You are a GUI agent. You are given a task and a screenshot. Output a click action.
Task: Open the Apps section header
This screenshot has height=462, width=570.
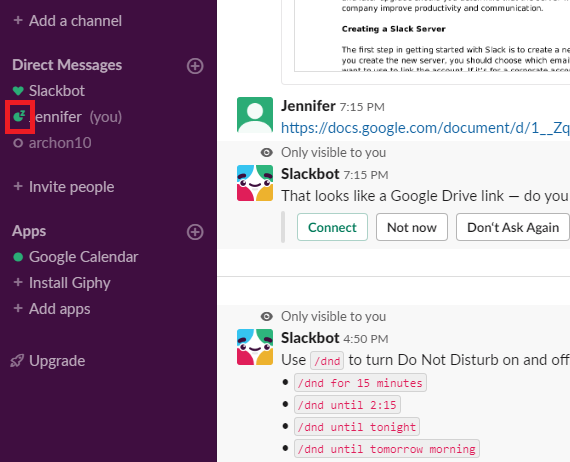(29, 231)
